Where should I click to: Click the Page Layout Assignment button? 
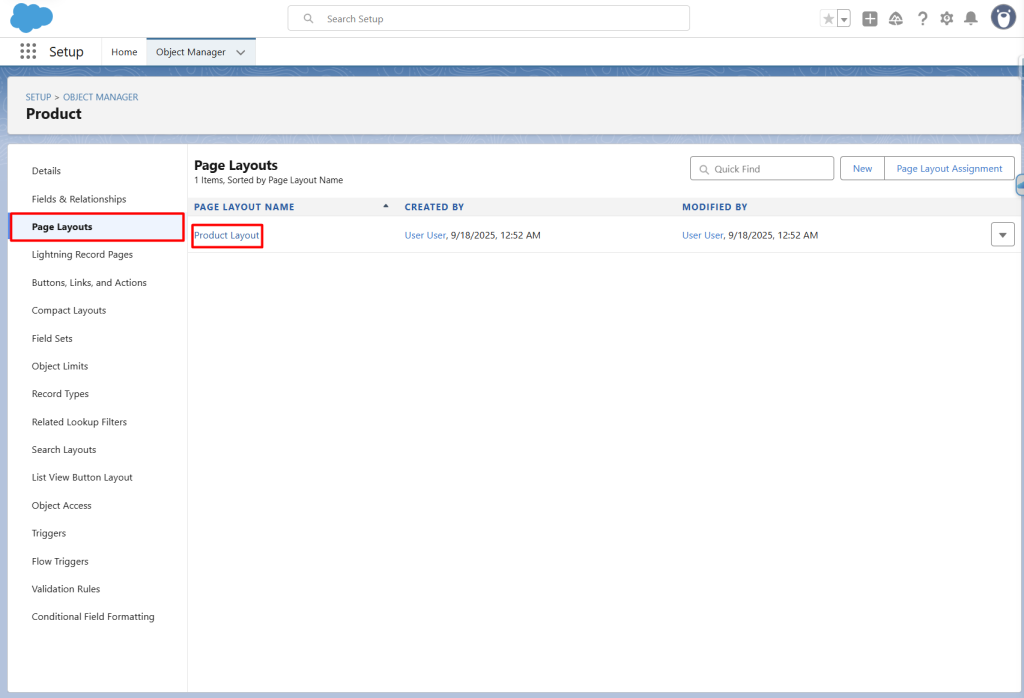coord(949,169)
